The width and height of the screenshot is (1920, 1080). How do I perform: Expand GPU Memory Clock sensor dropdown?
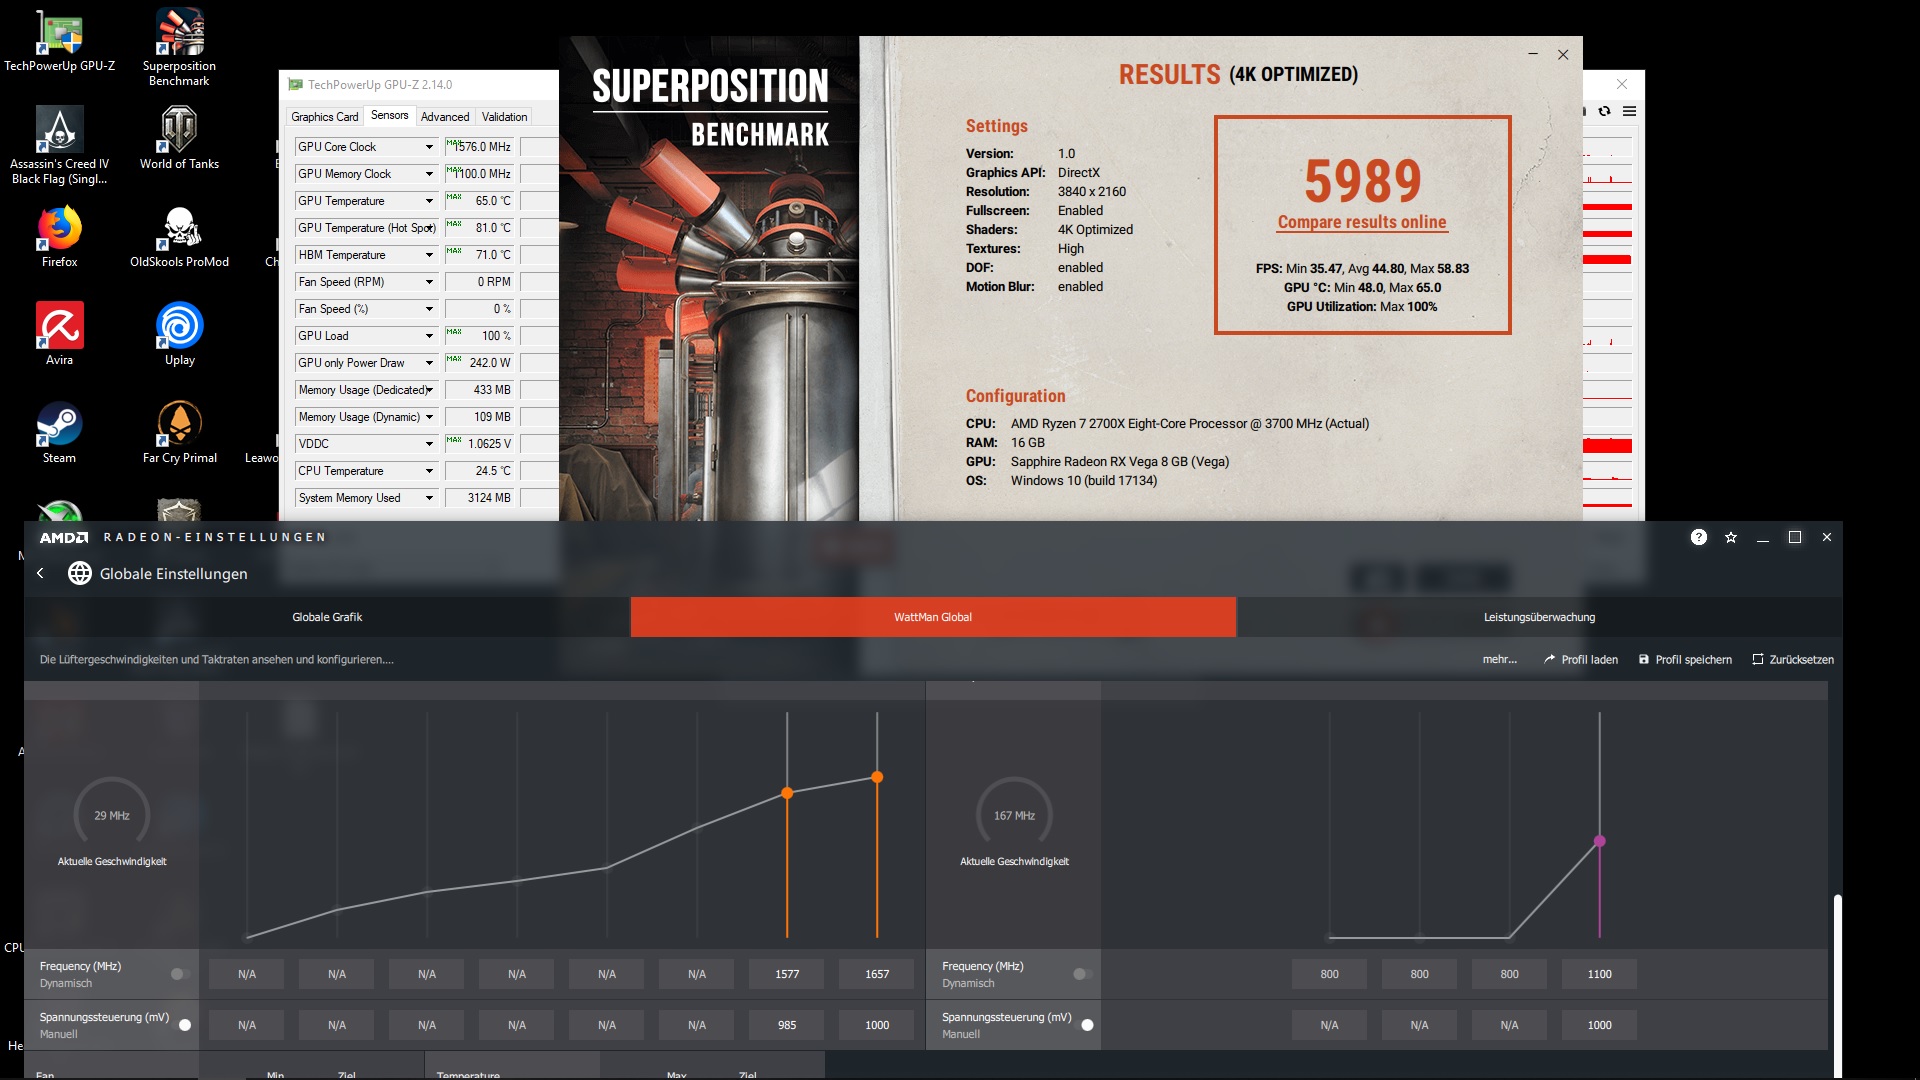[429, 174]
